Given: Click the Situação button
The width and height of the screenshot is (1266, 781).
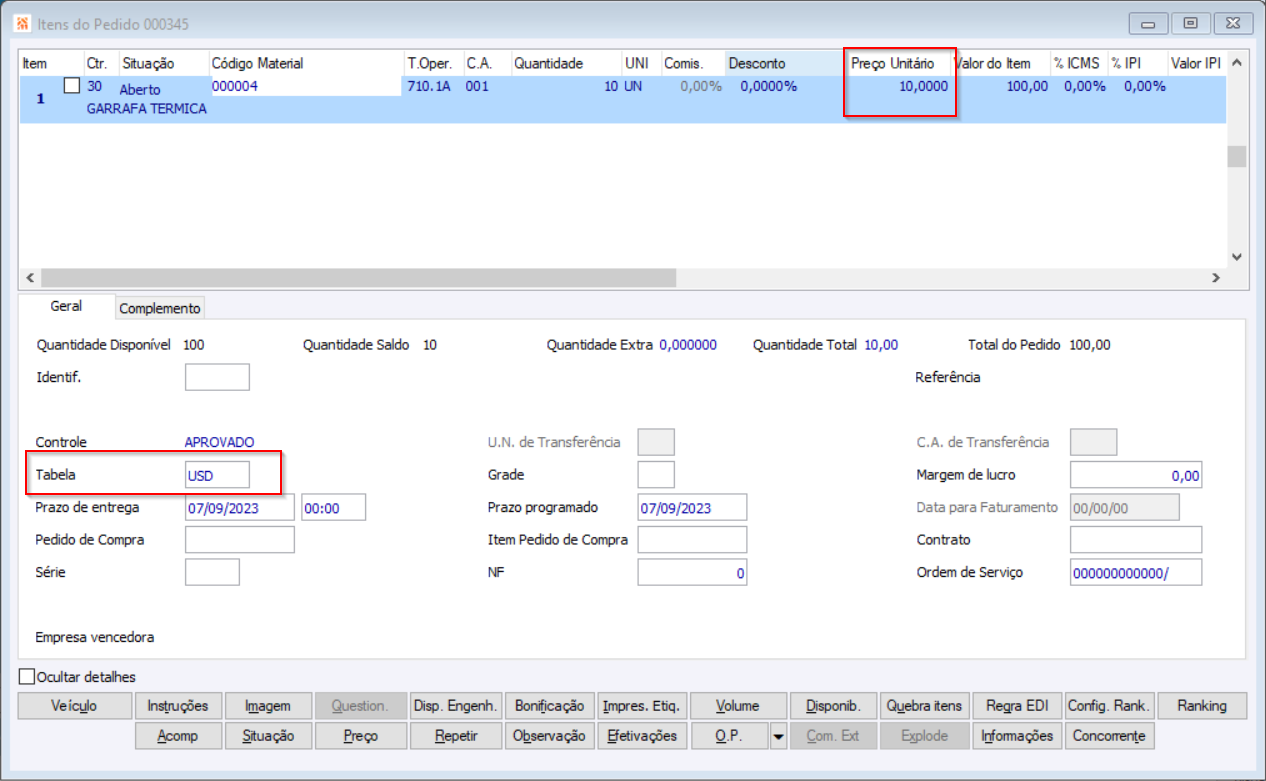Looking at the screenshot, I should pos(268,736).
